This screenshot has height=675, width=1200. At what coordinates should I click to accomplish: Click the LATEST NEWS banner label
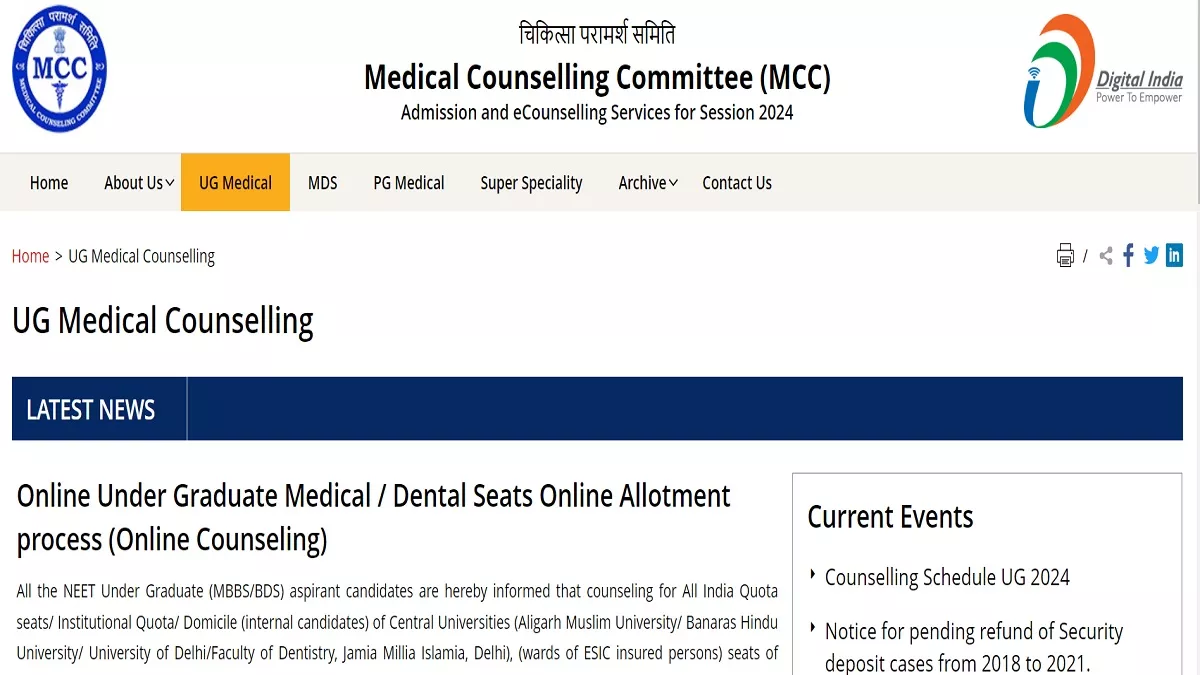click(91, 410)
